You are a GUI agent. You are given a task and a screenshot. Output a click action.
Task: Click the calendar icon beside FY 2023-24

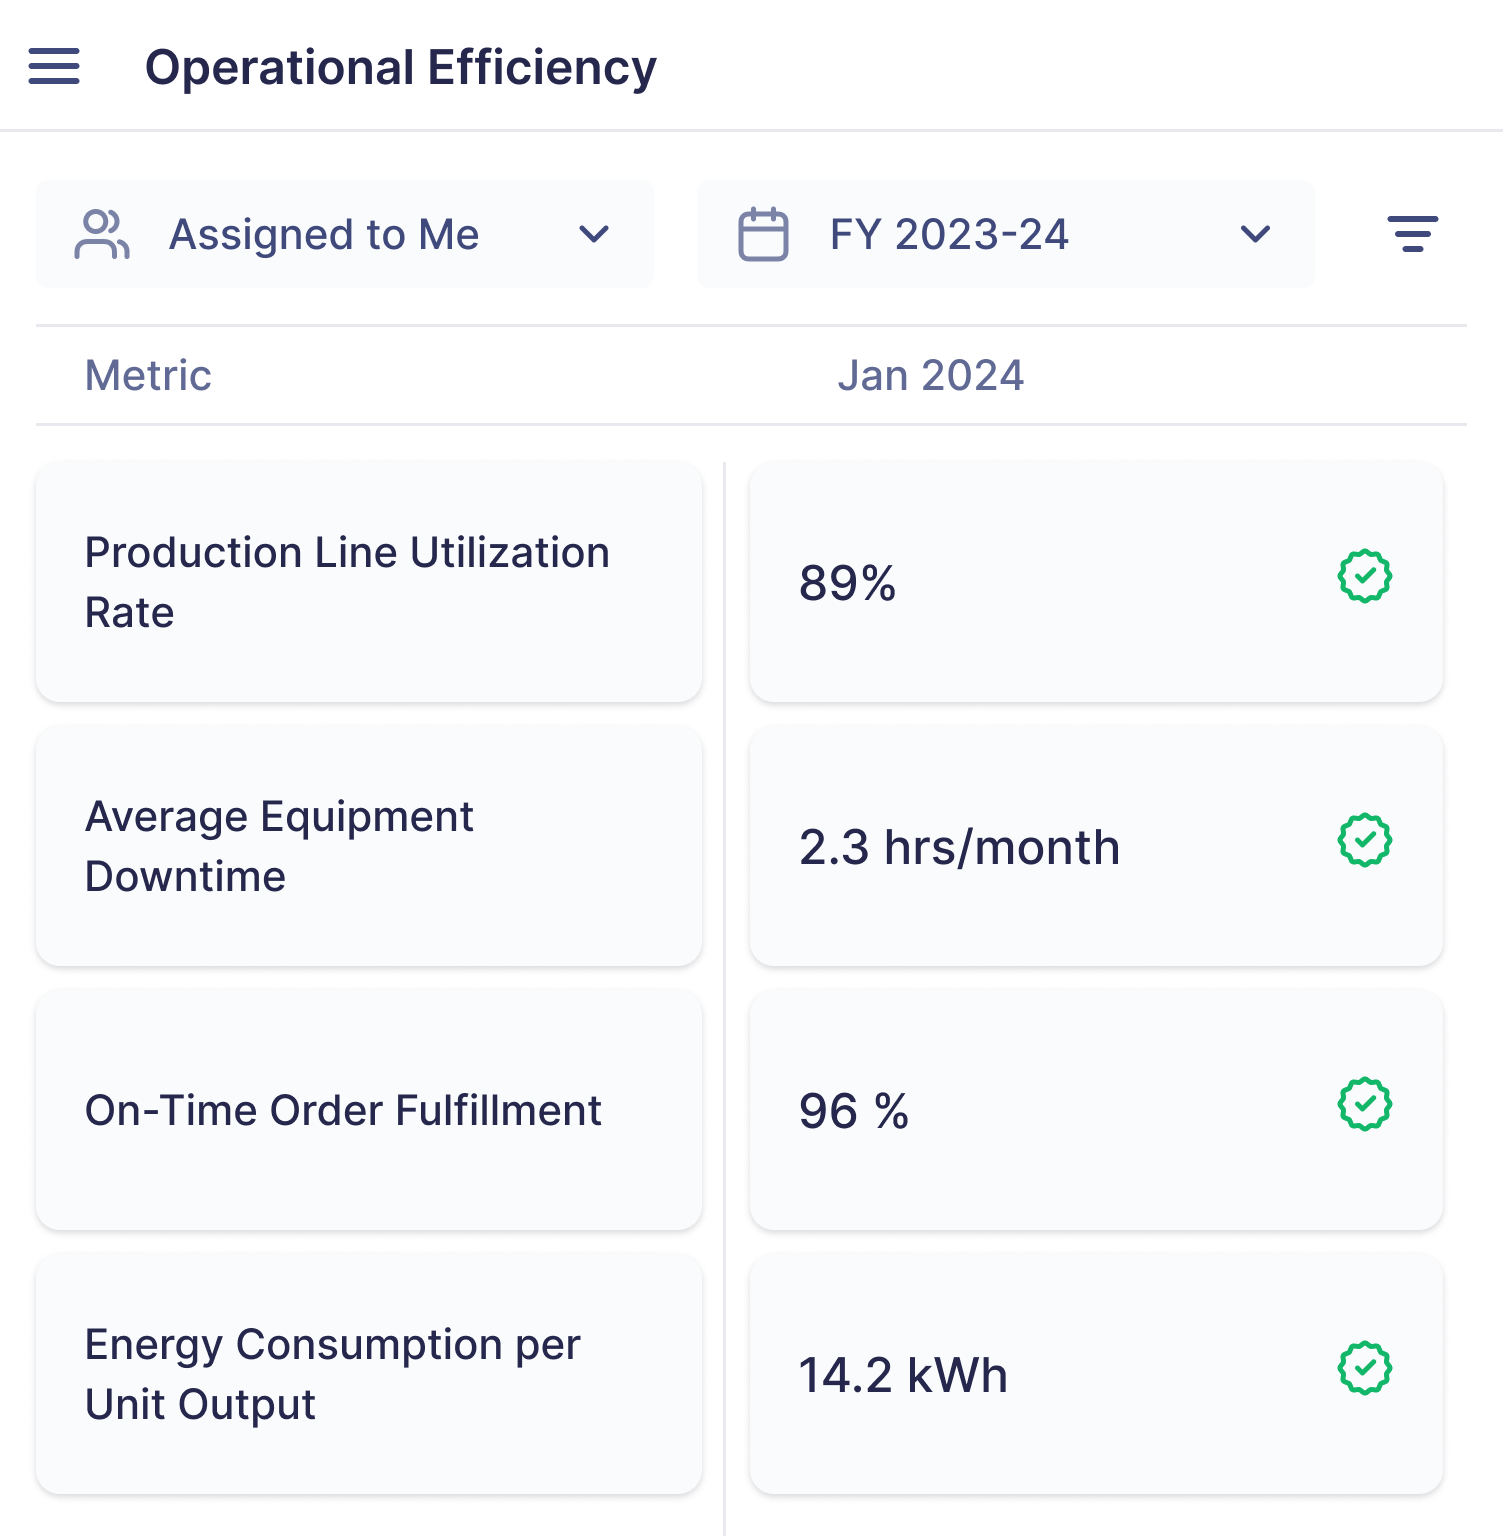(x=763, y=234)
